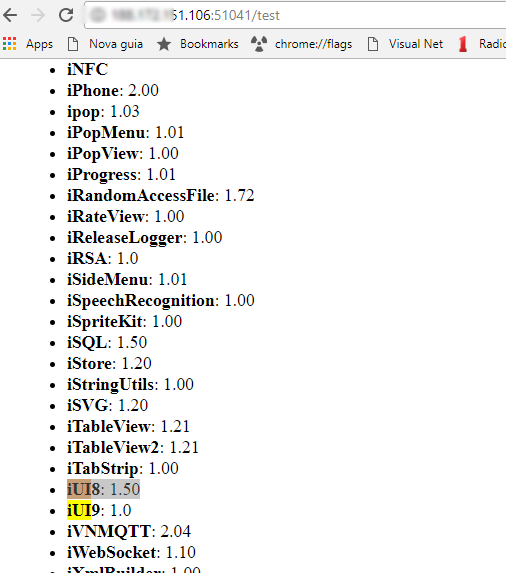
Task: Click the Nova guia page icon
Action: pyautogui.click(x=73, y=44)
